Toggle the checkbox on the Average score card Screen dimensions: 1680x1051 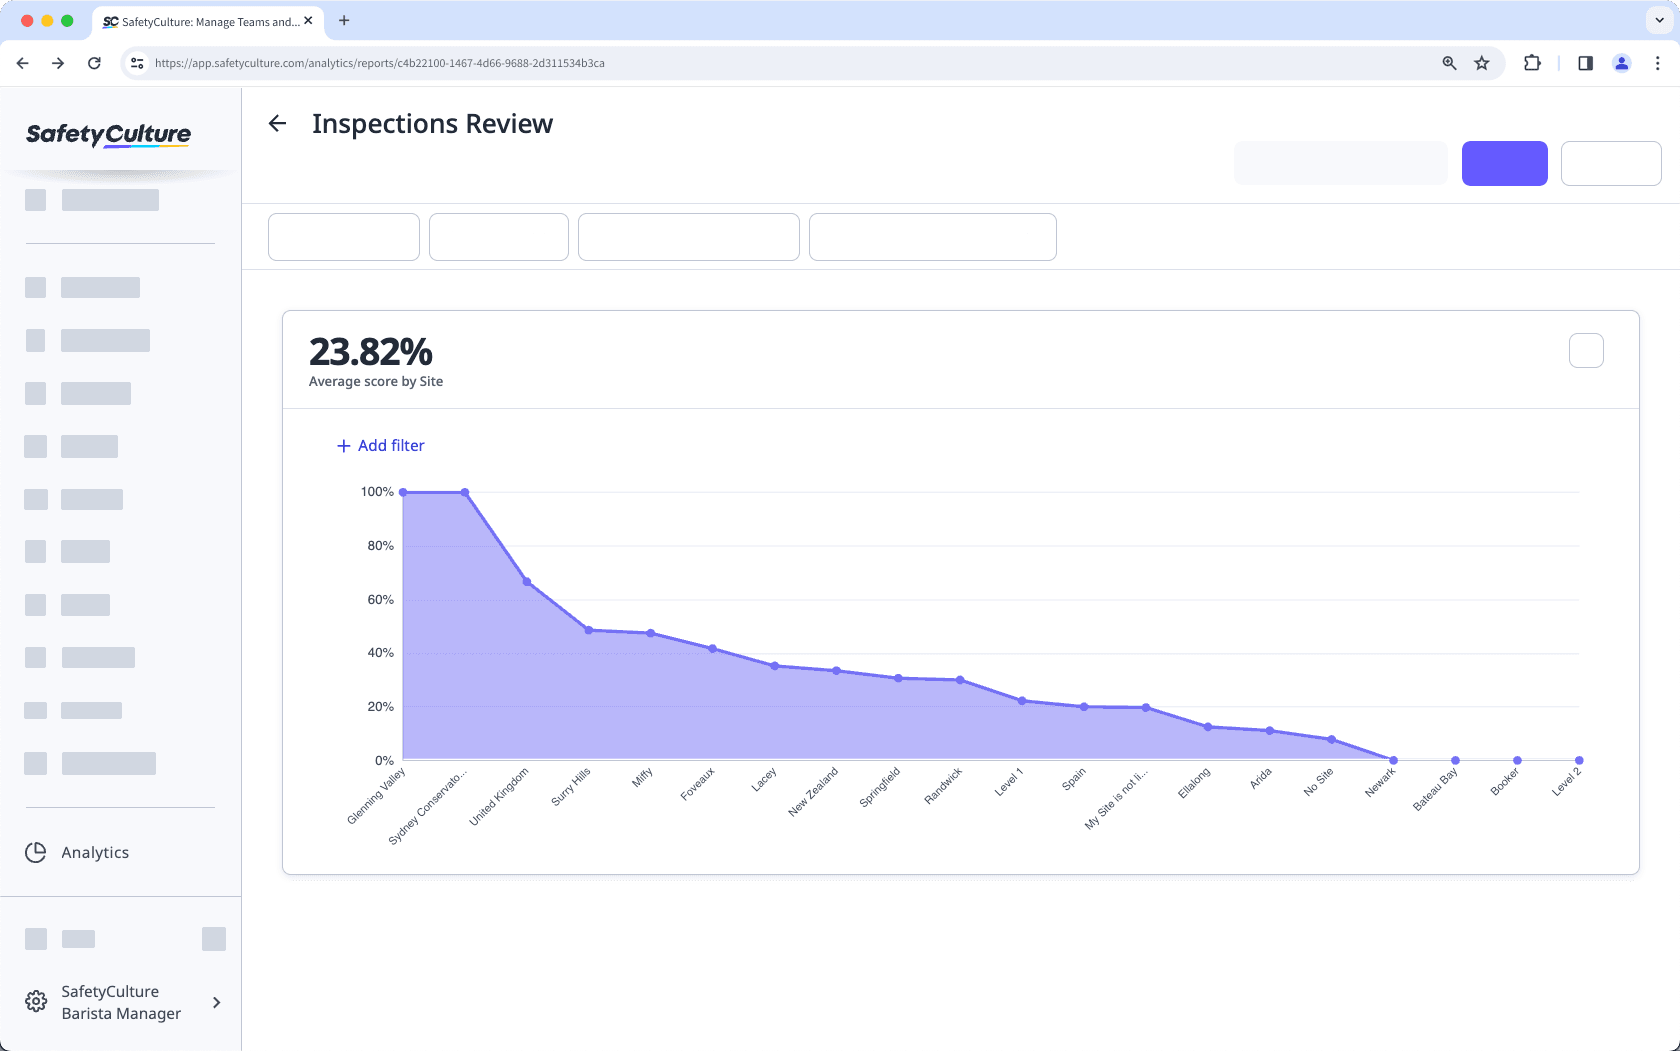1585,350
